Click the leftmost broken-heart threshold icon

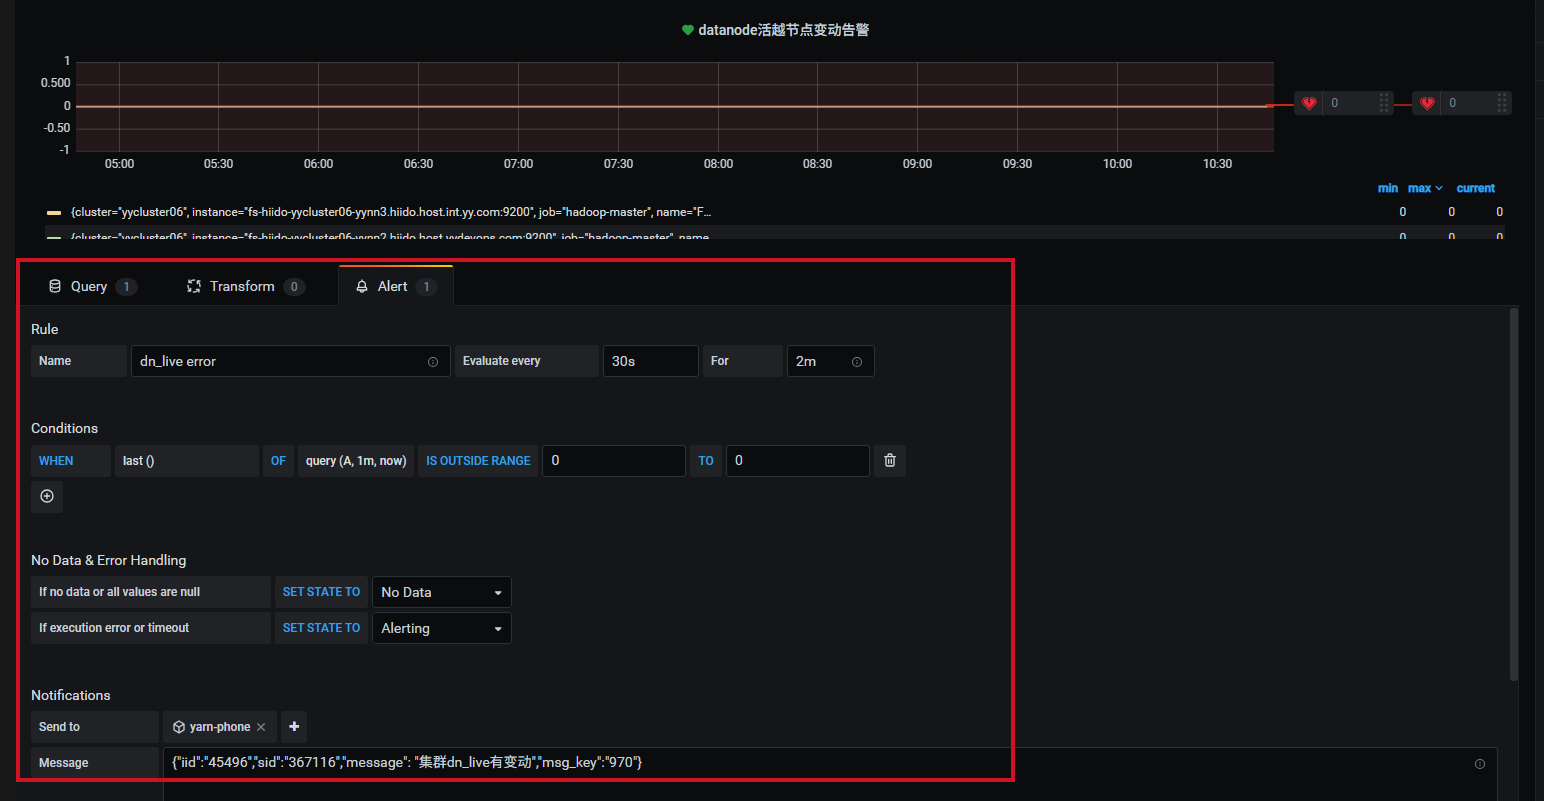[1309, 103]
